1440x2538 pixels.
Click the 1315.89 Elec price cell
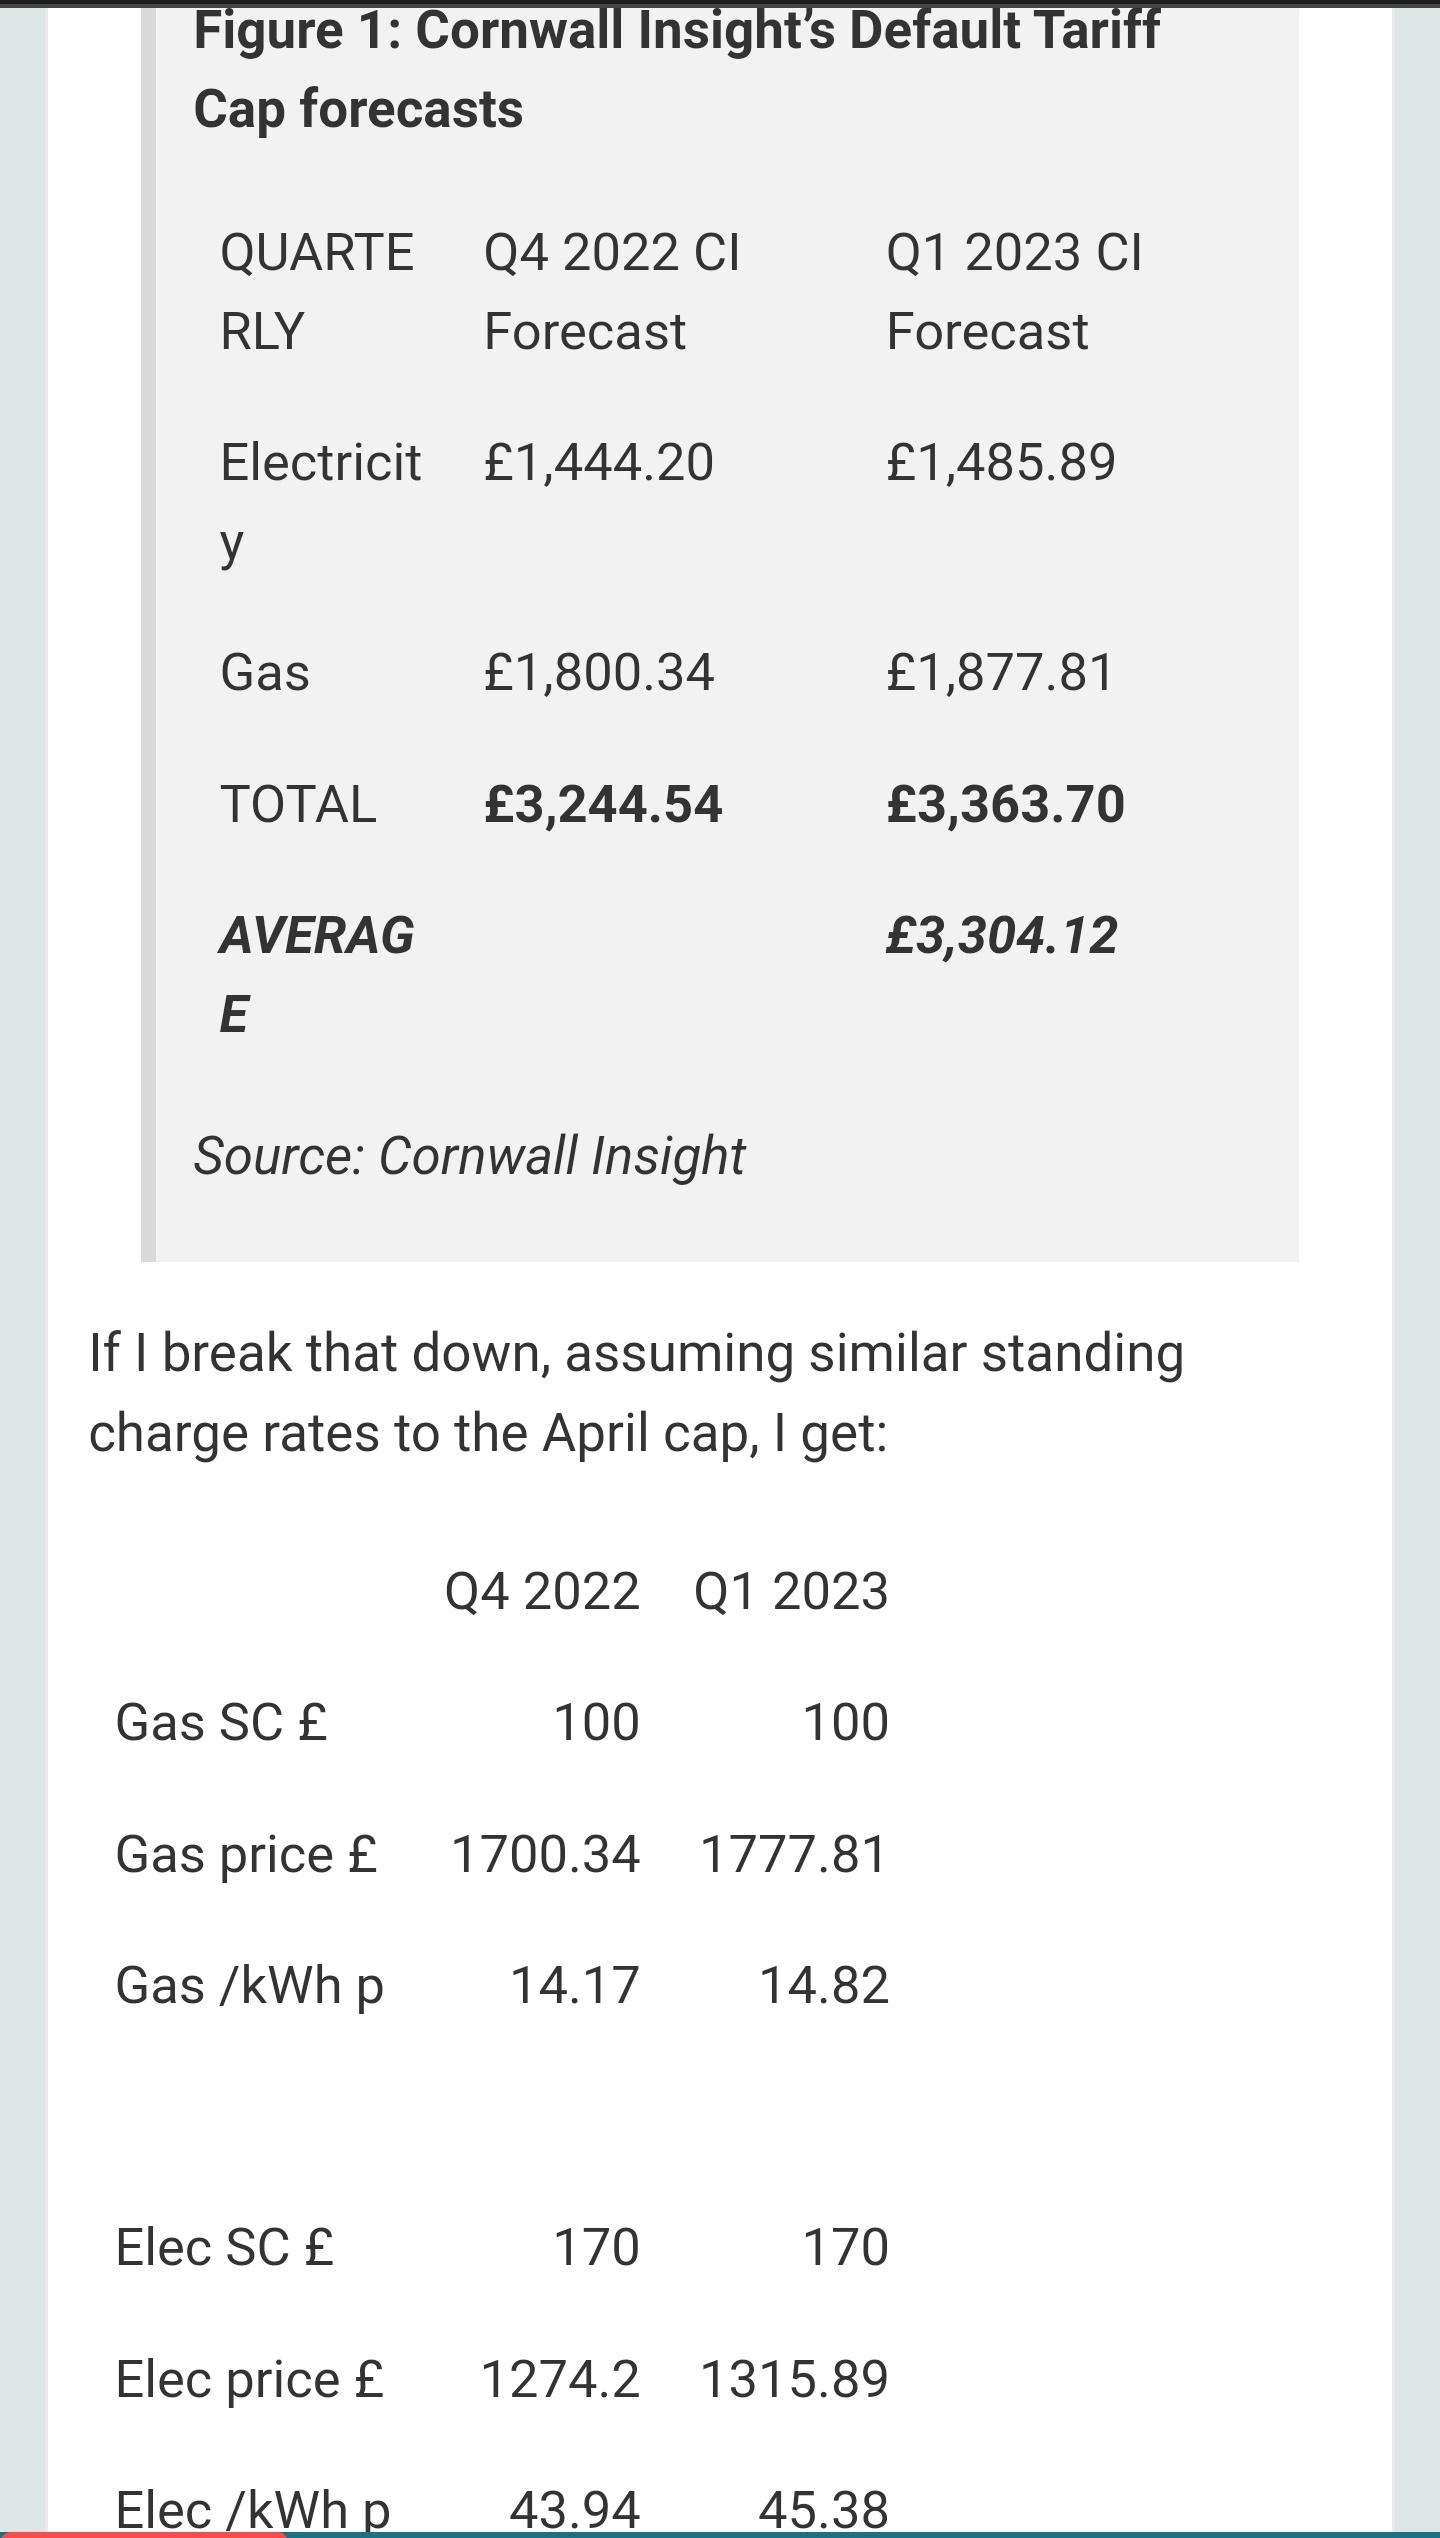click(794, 2379)
